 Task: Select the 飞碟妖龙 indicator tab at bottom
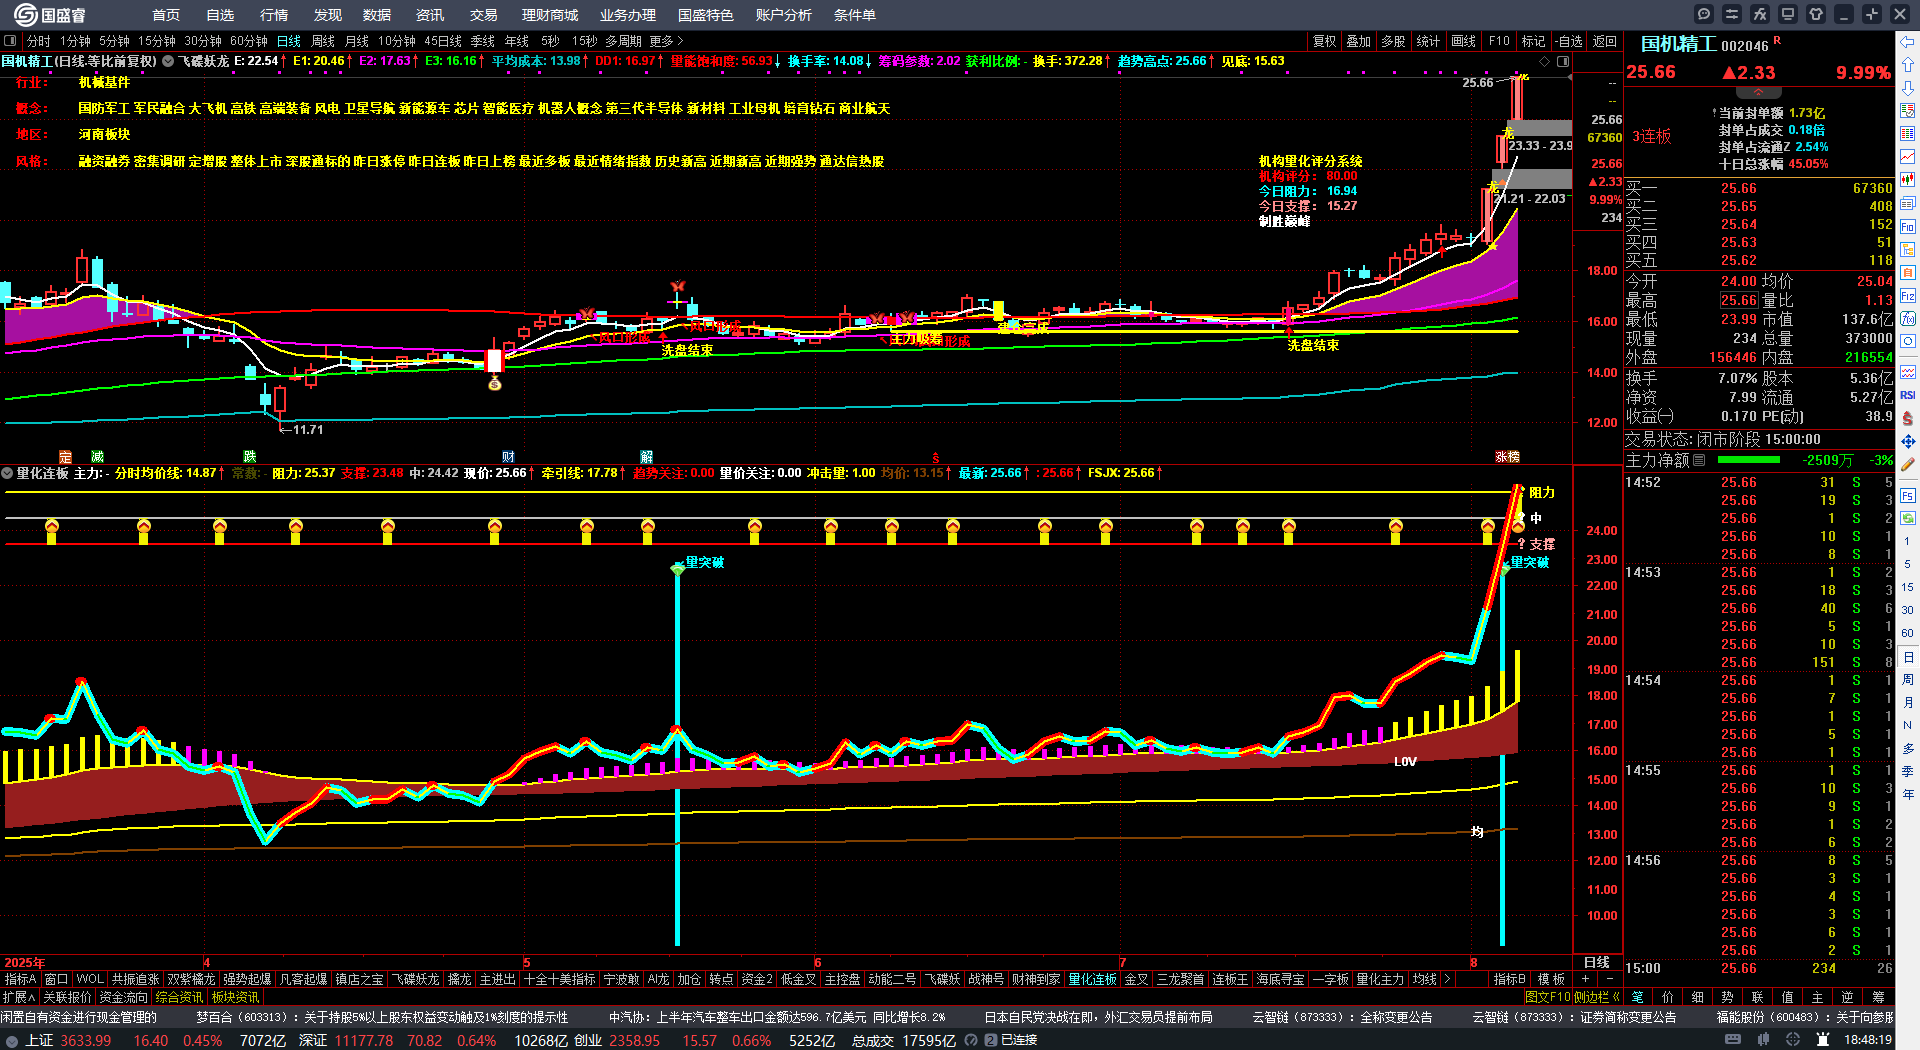415,979
